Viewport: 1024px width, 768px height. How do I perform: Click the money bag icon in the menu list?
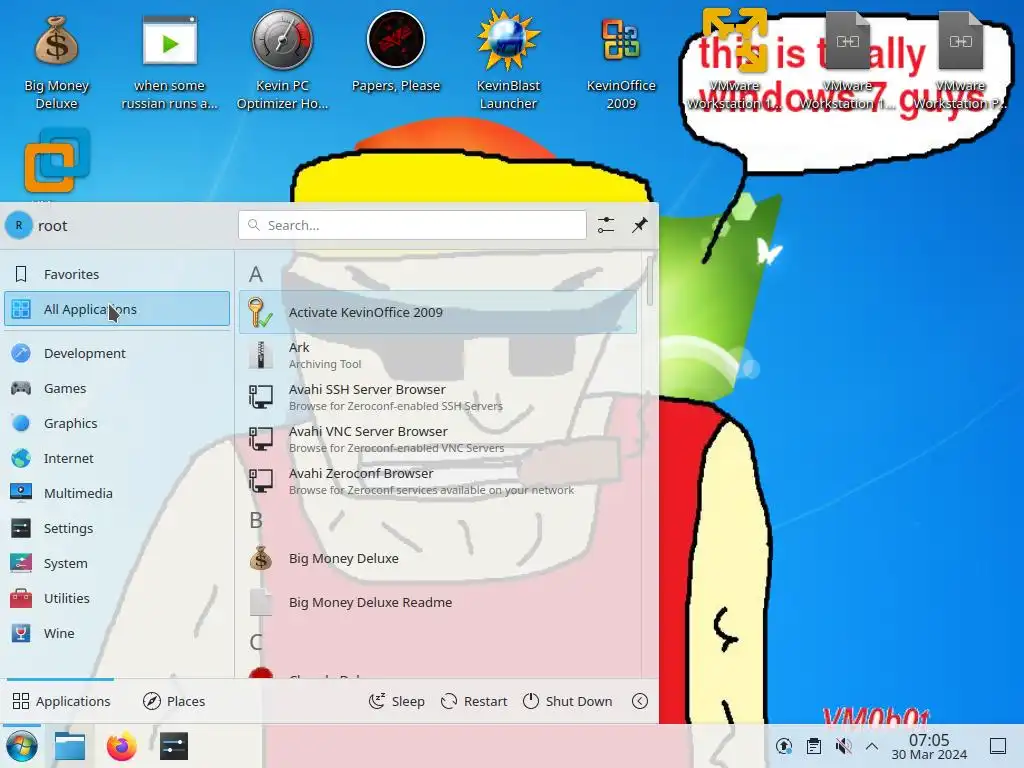point(261,558)
